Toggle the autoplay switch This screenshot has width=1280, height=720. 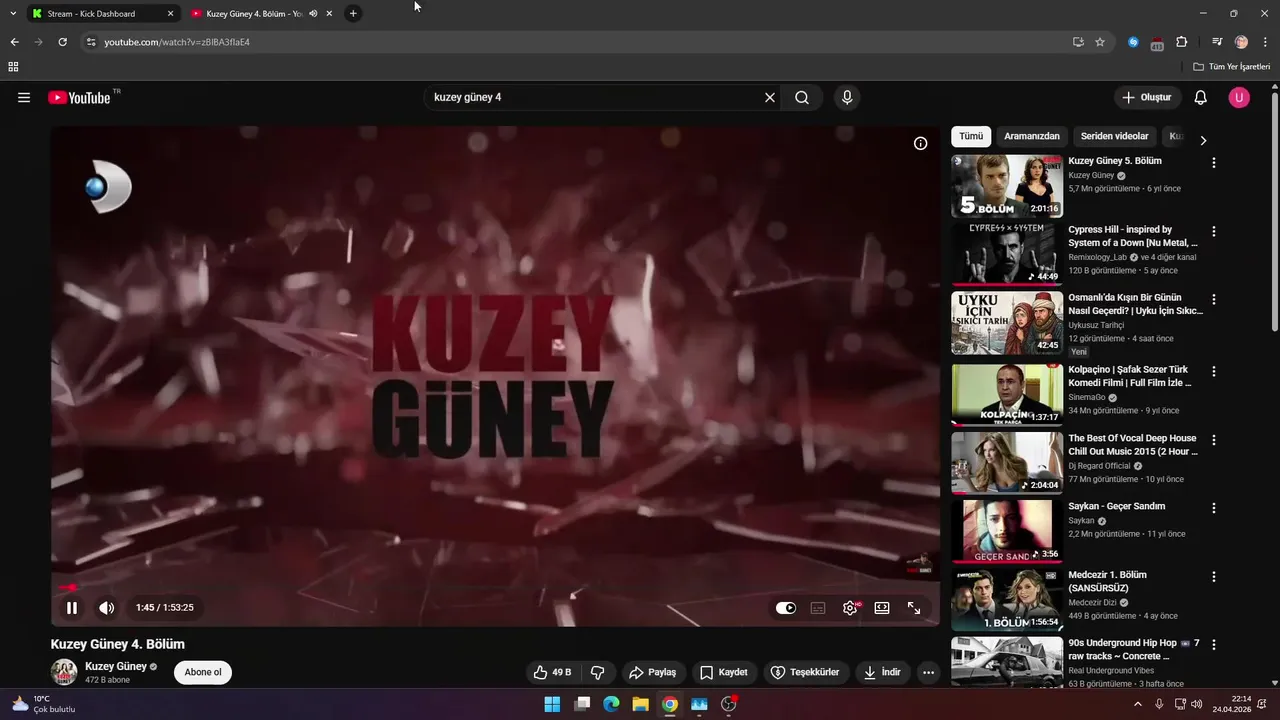(x=786, y=608)
